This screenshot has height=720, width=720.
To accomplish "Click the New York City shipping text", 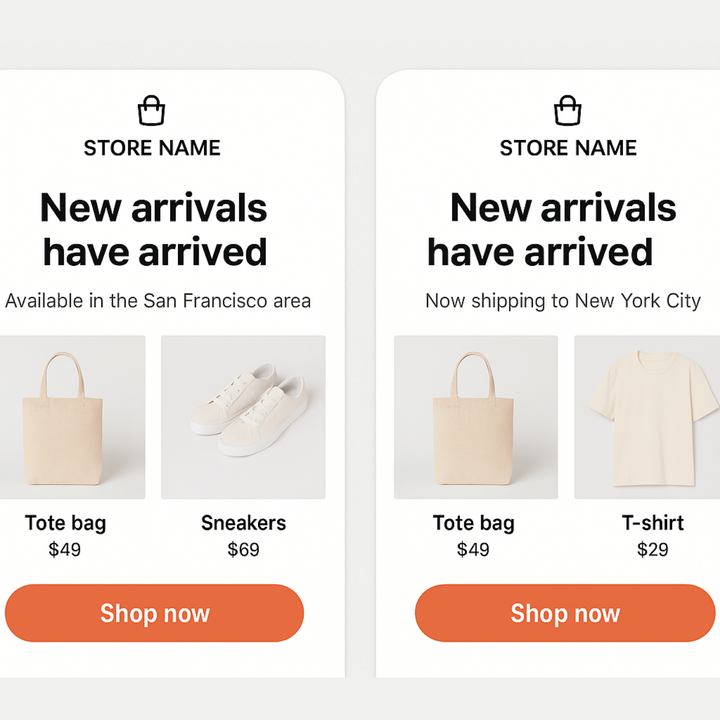I will [563, 301].
